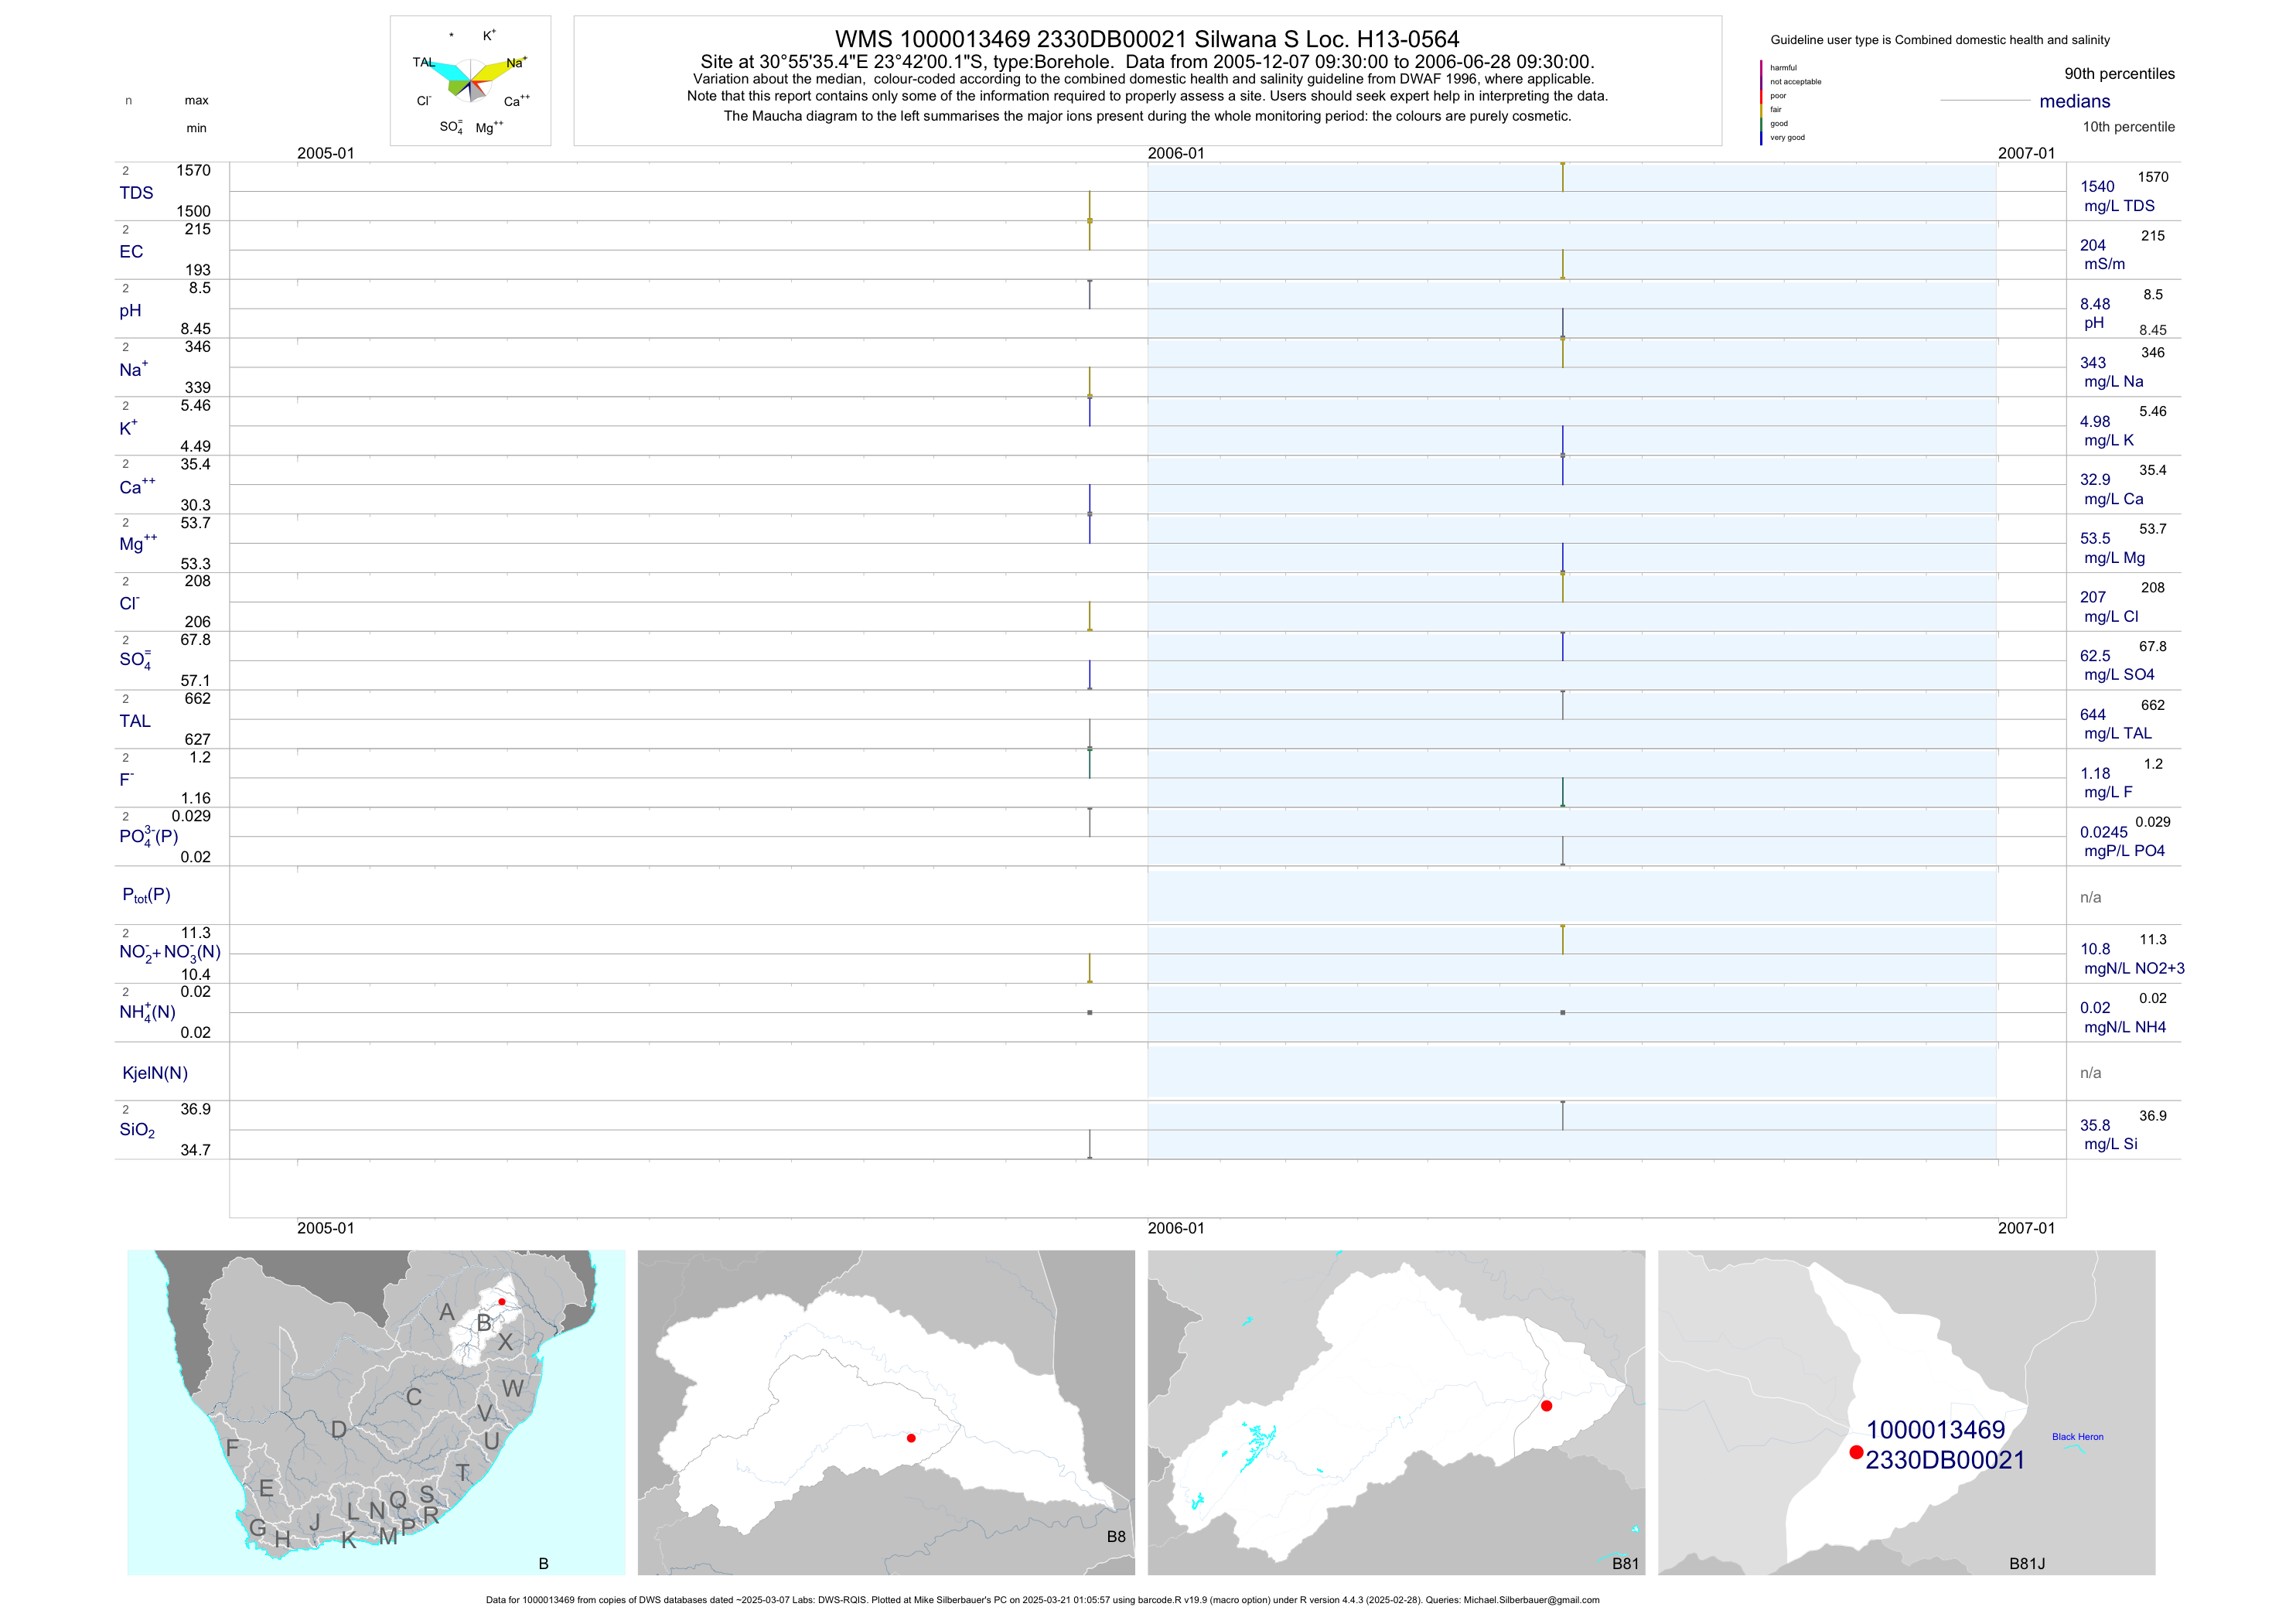
Task: Click the 1540 mg/L TDS median value
Action: tap(2097, 187)
